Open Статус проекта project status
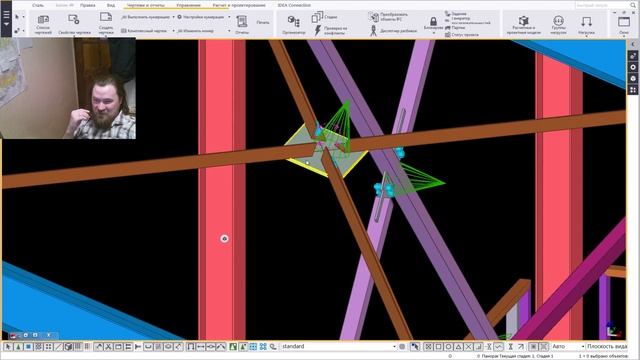Screen dimensions: 640x360 coord(462,35)
